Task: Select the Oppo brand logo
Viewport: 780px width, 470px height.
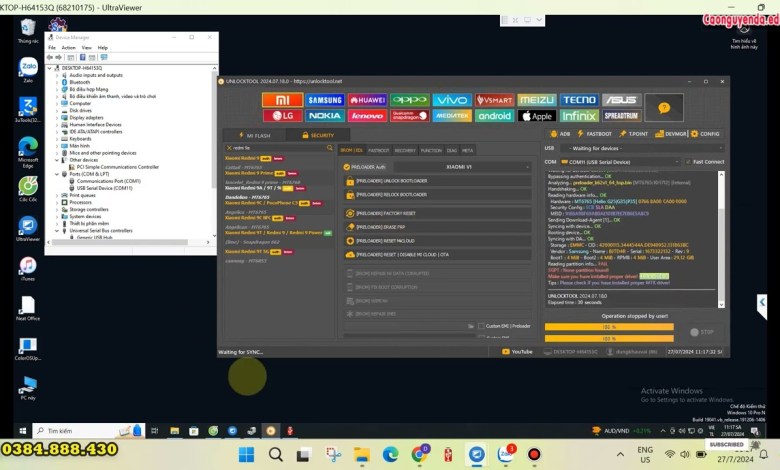Action: (x=409, y=100)
